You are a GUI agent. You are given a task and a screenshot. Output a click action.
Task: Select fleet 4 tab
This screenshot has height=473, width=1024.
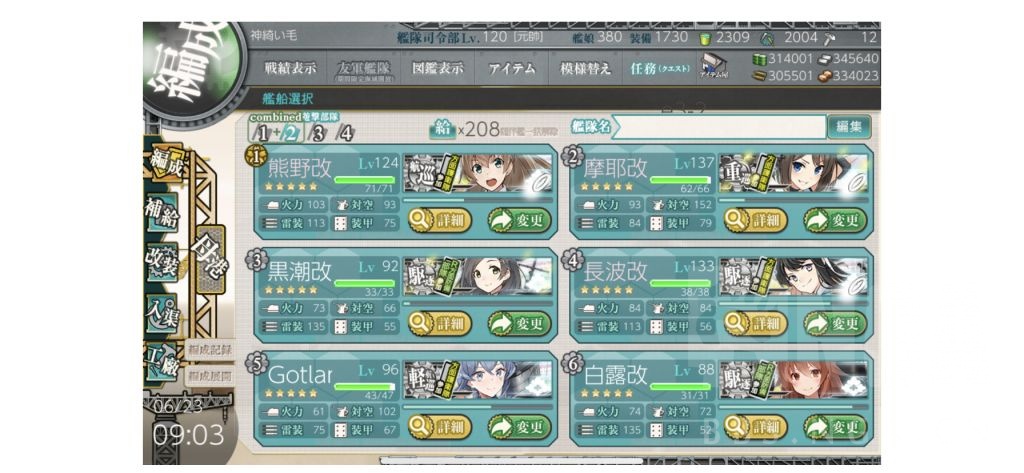[x=345, y=133]
